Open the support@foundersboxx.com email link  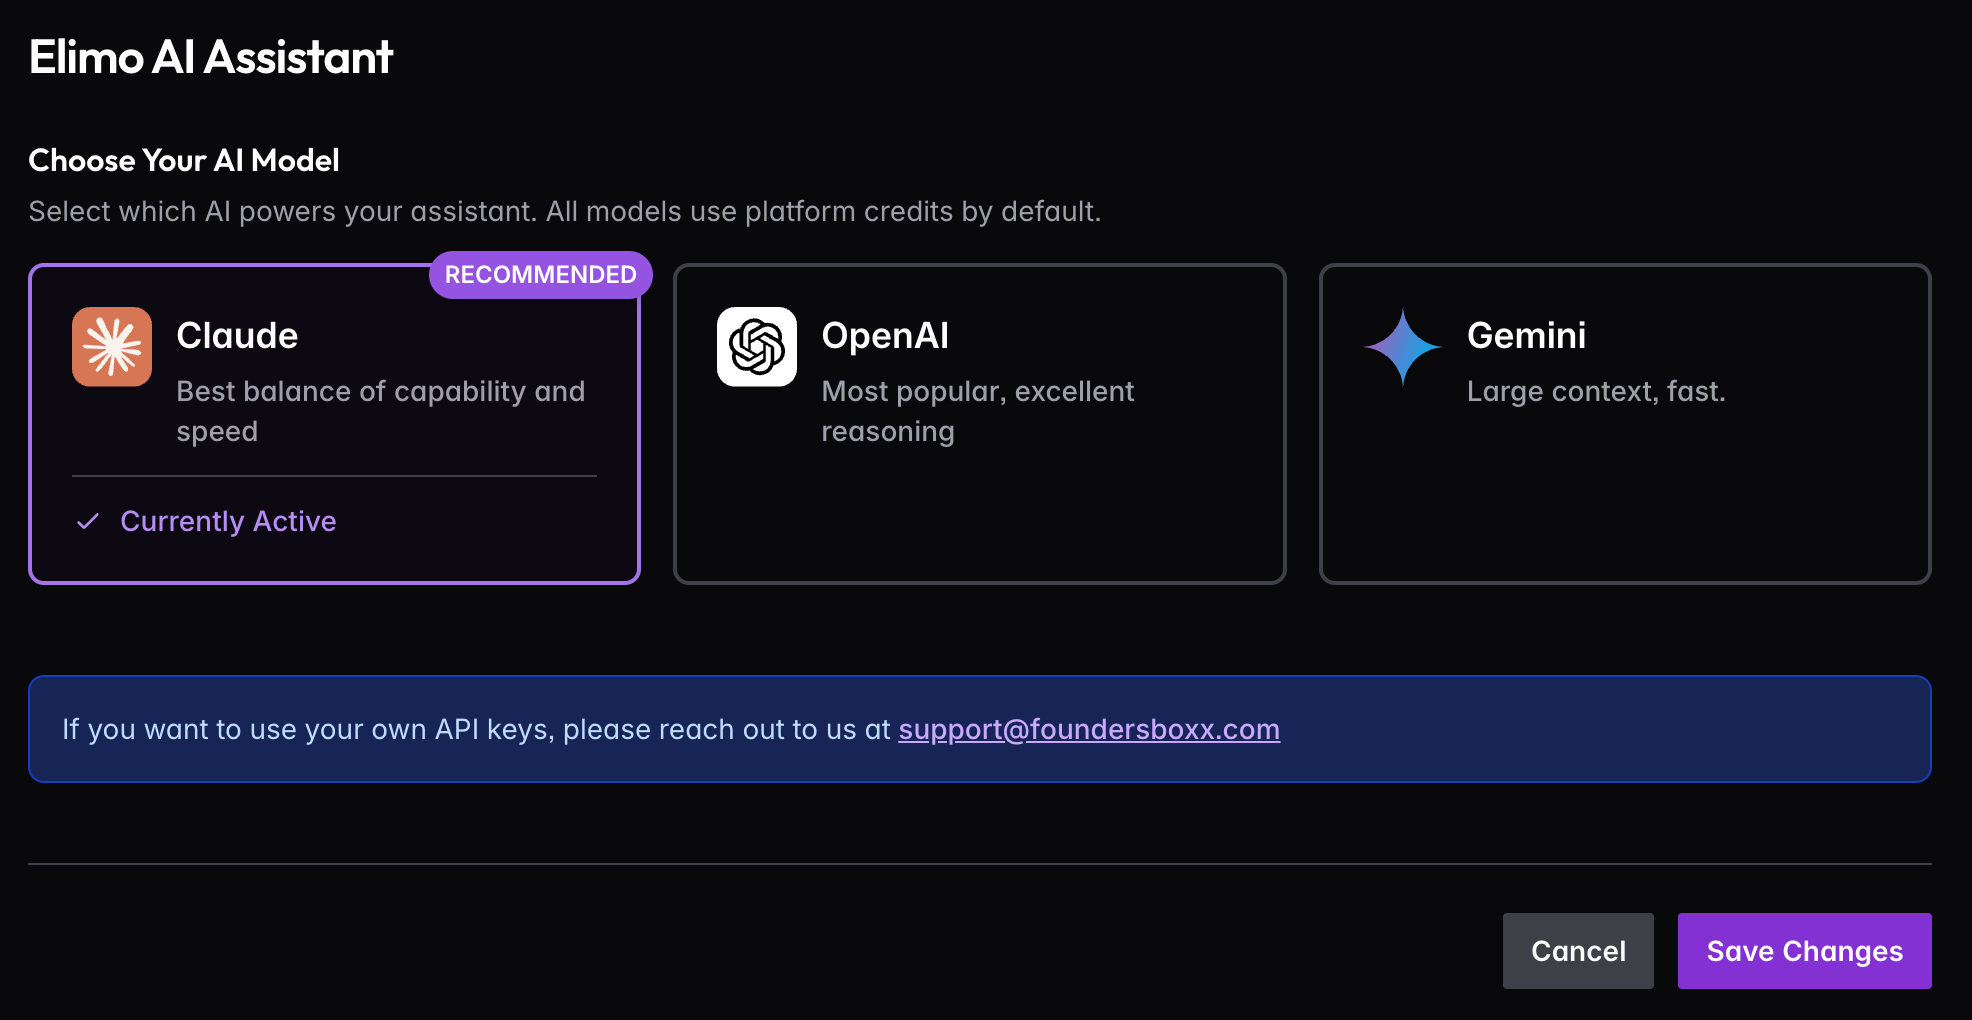(1088, 729)
